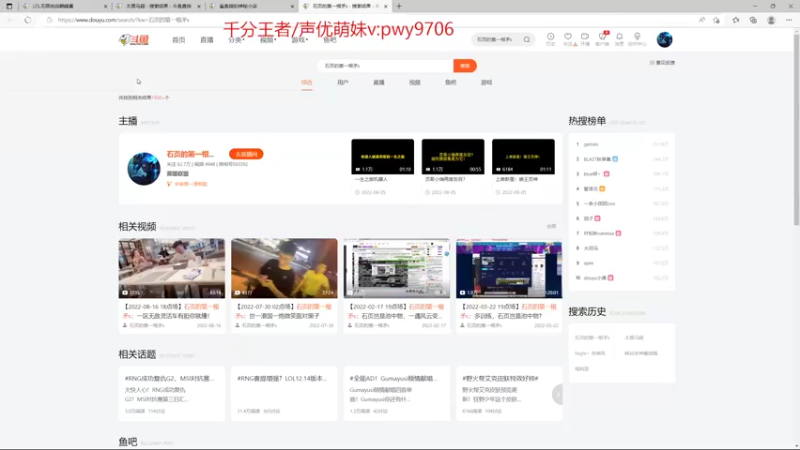Open browser settings ellipsis menu
Image resolution: width=800 pixels, height=450 pixels.
click(x=789, y=20)
